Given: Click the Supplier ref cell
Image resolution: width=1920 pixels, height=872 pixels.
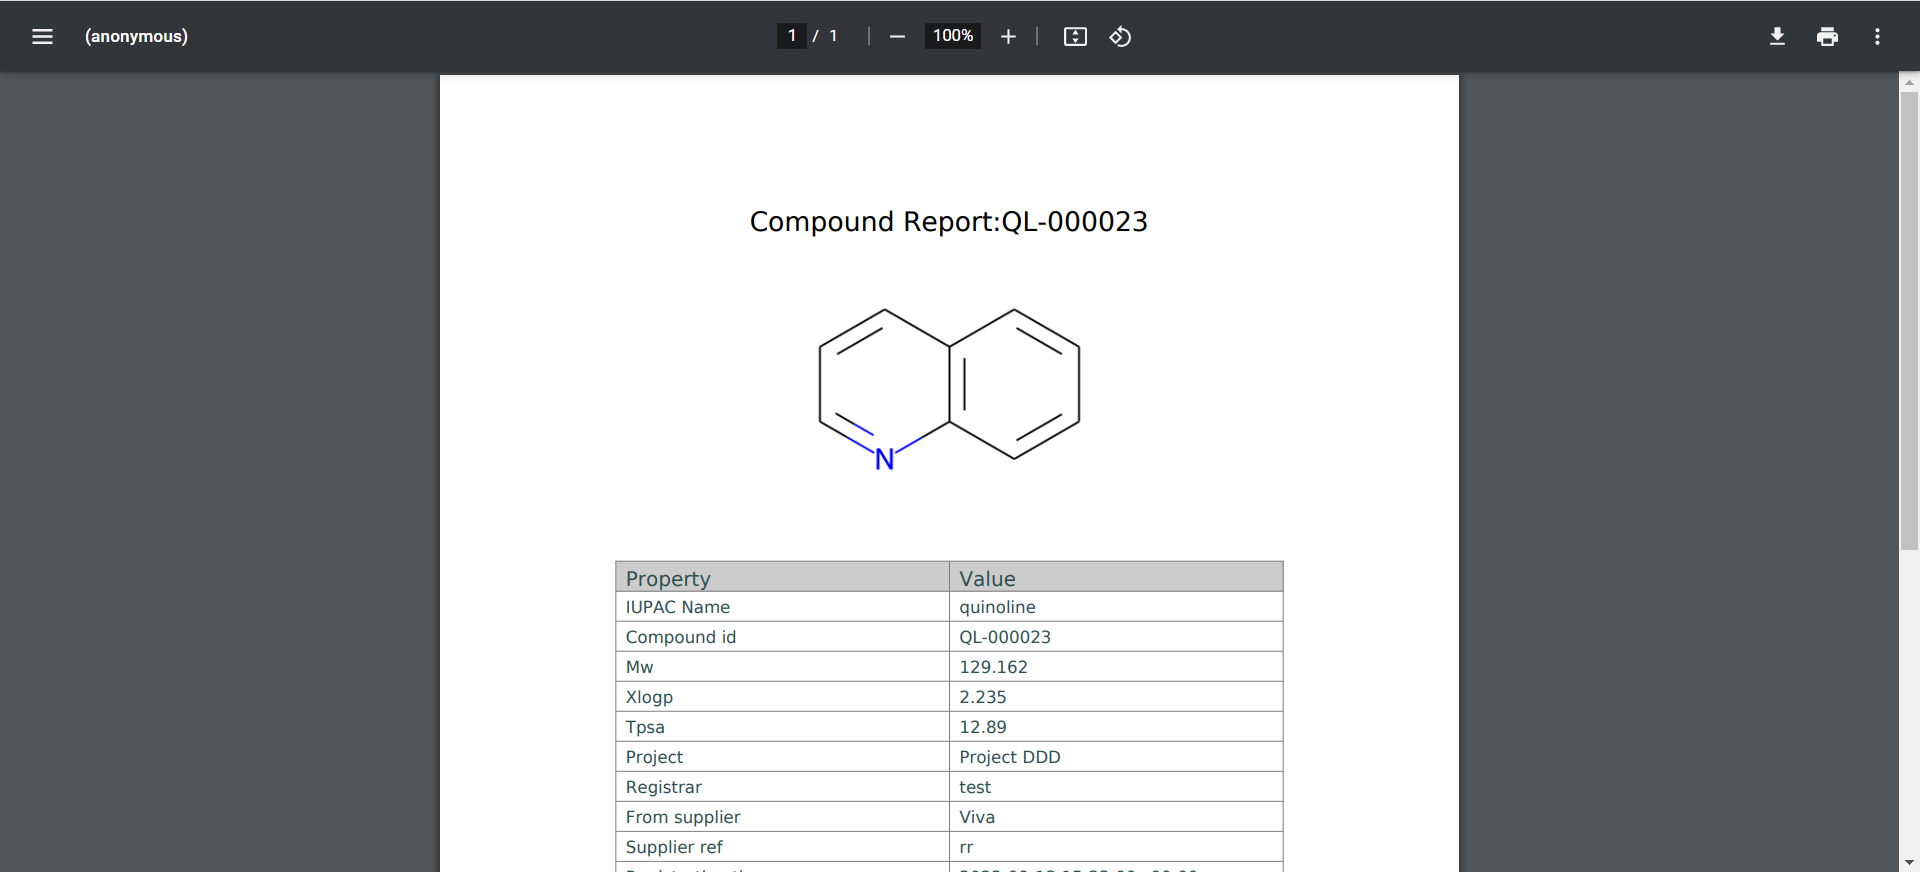Looking at the screenshot, I should pos(782,847).
